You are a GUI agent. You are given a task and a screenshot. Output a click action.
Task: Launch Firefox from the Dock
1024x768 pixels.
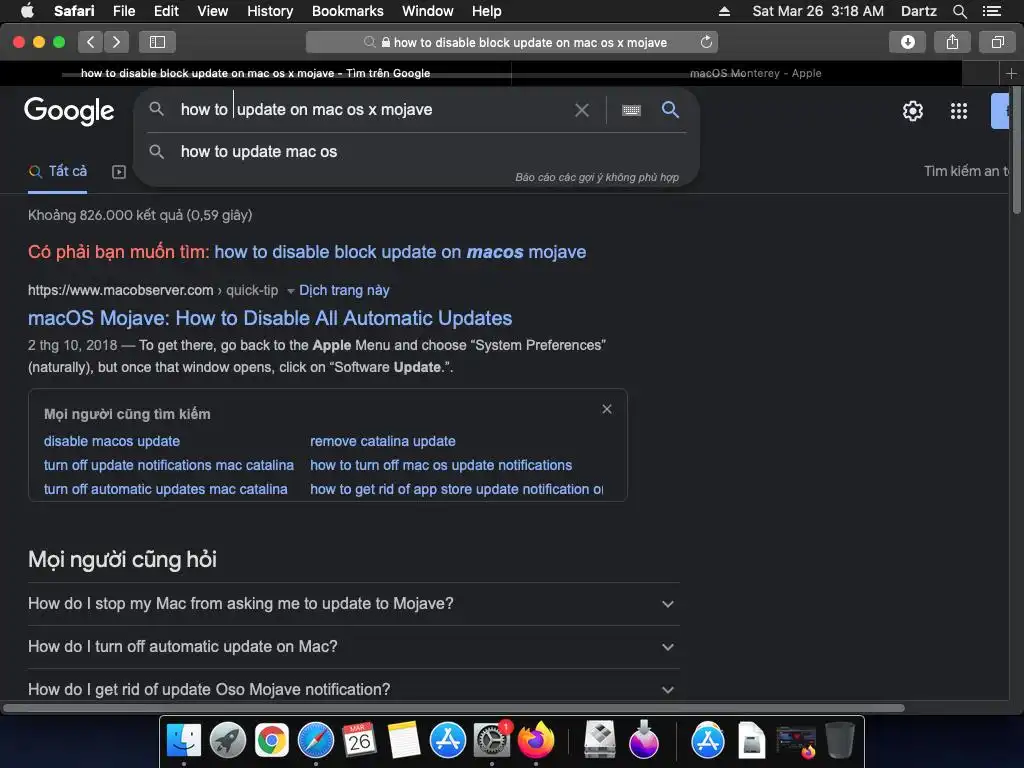[536, 741]
